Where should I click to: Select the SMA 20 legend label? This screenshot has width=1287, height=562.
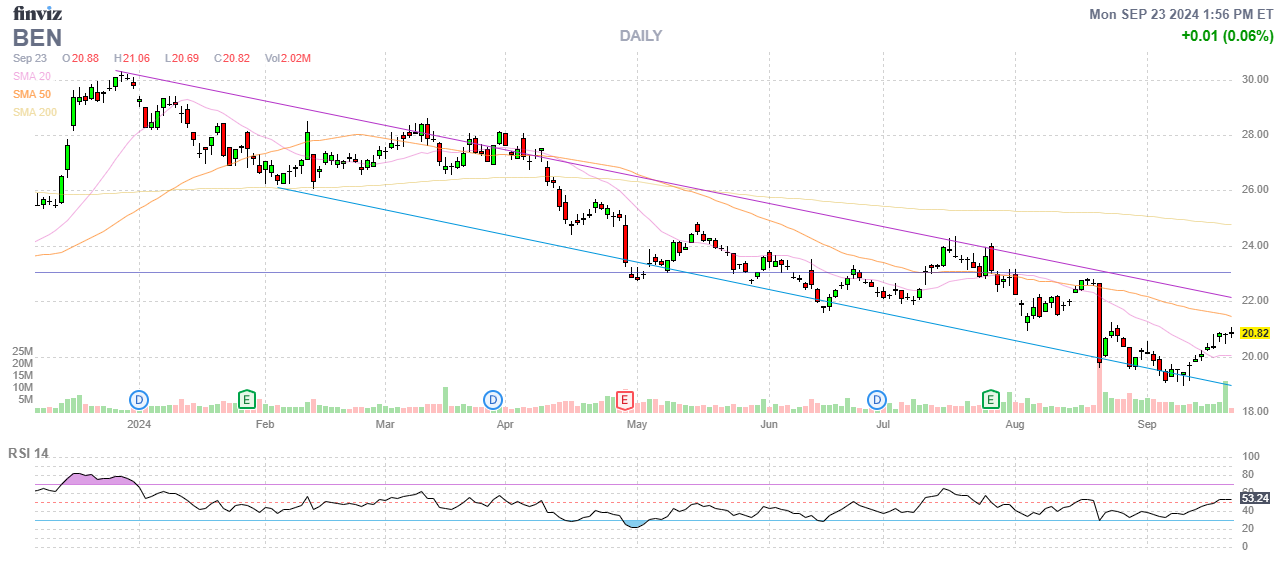(31, 76)
